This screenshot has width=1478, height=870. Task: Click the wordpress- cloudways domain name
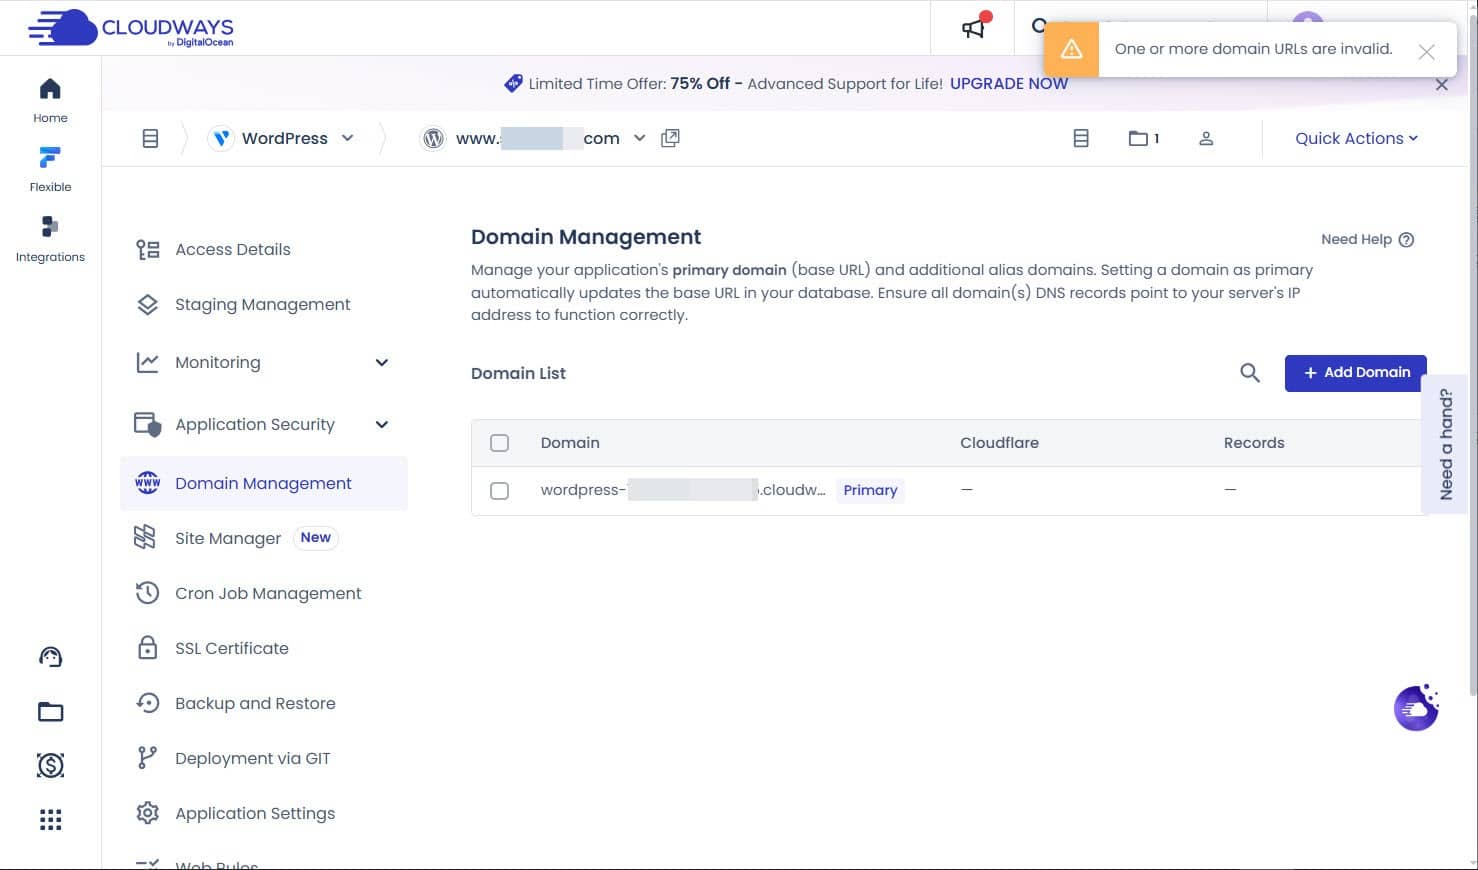pos(683,490)
